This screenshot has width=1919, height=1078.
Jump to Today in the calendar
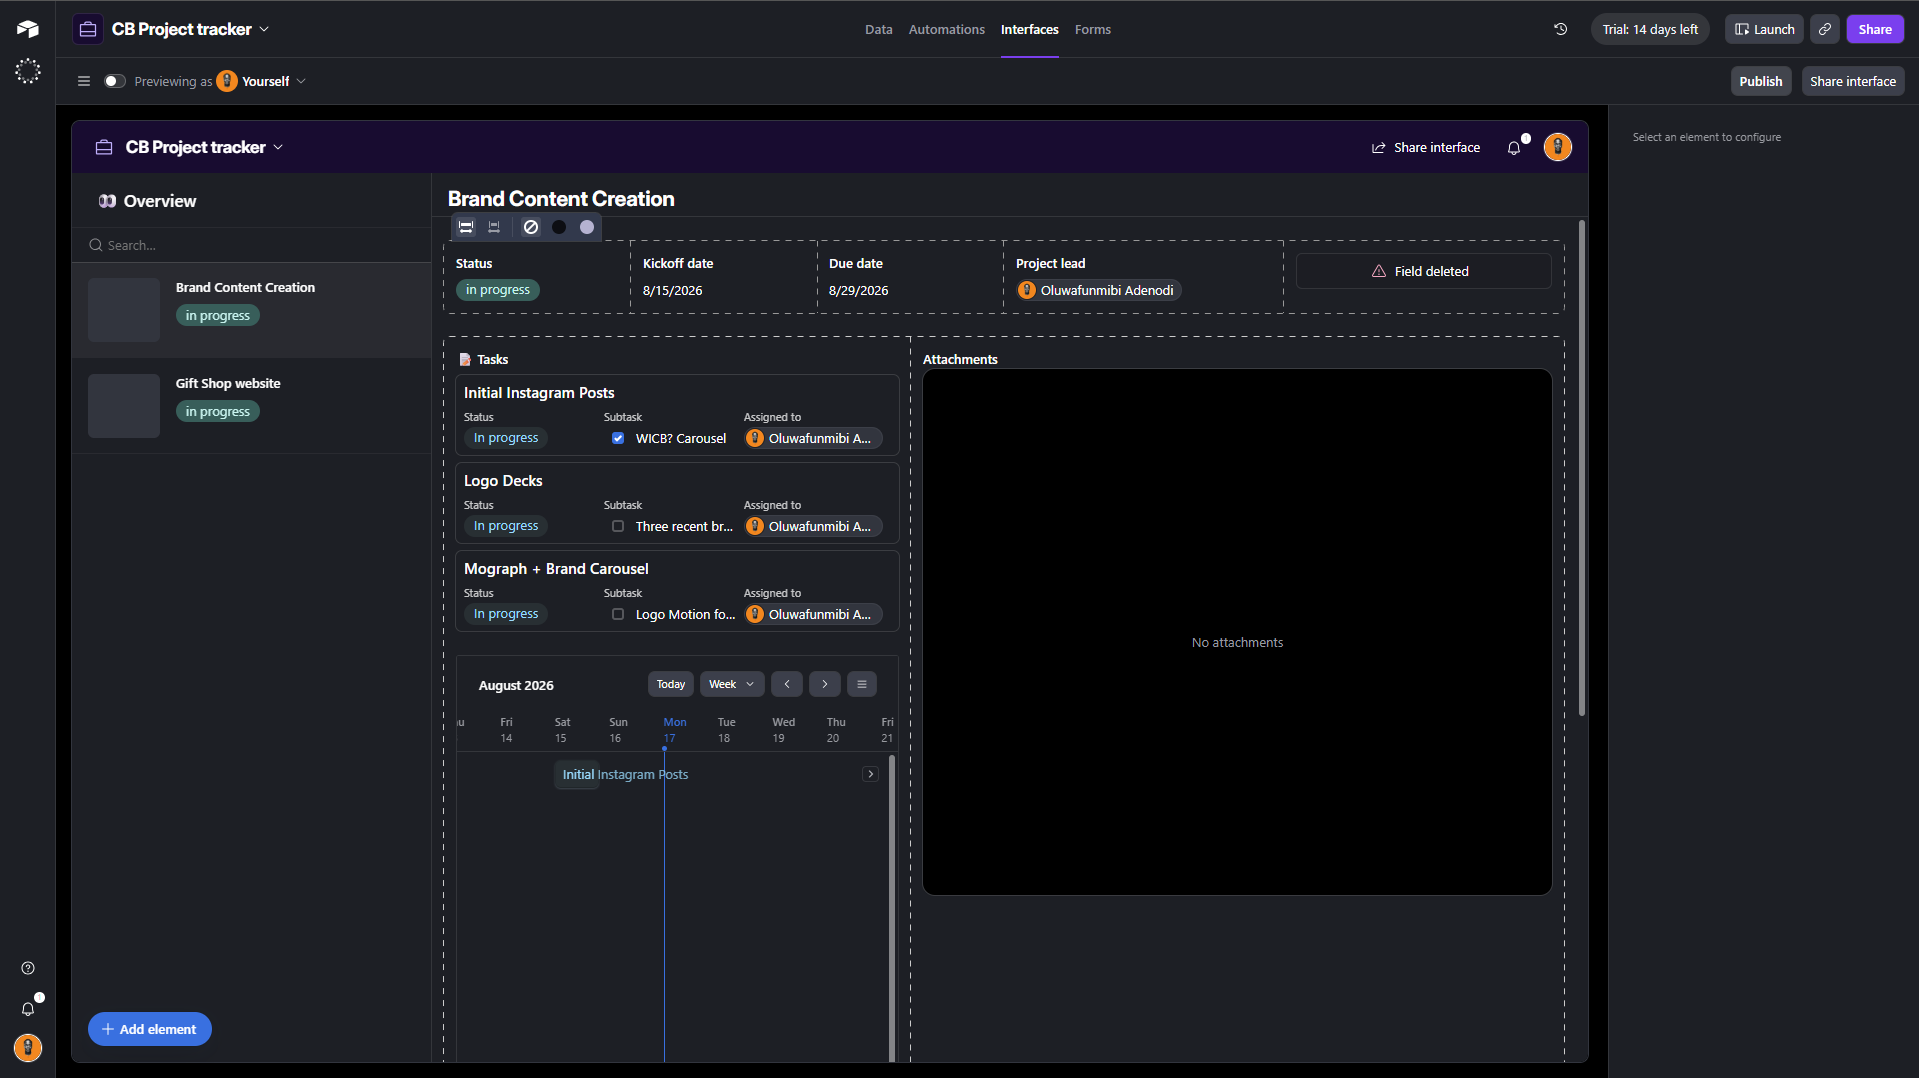[671, 684]
